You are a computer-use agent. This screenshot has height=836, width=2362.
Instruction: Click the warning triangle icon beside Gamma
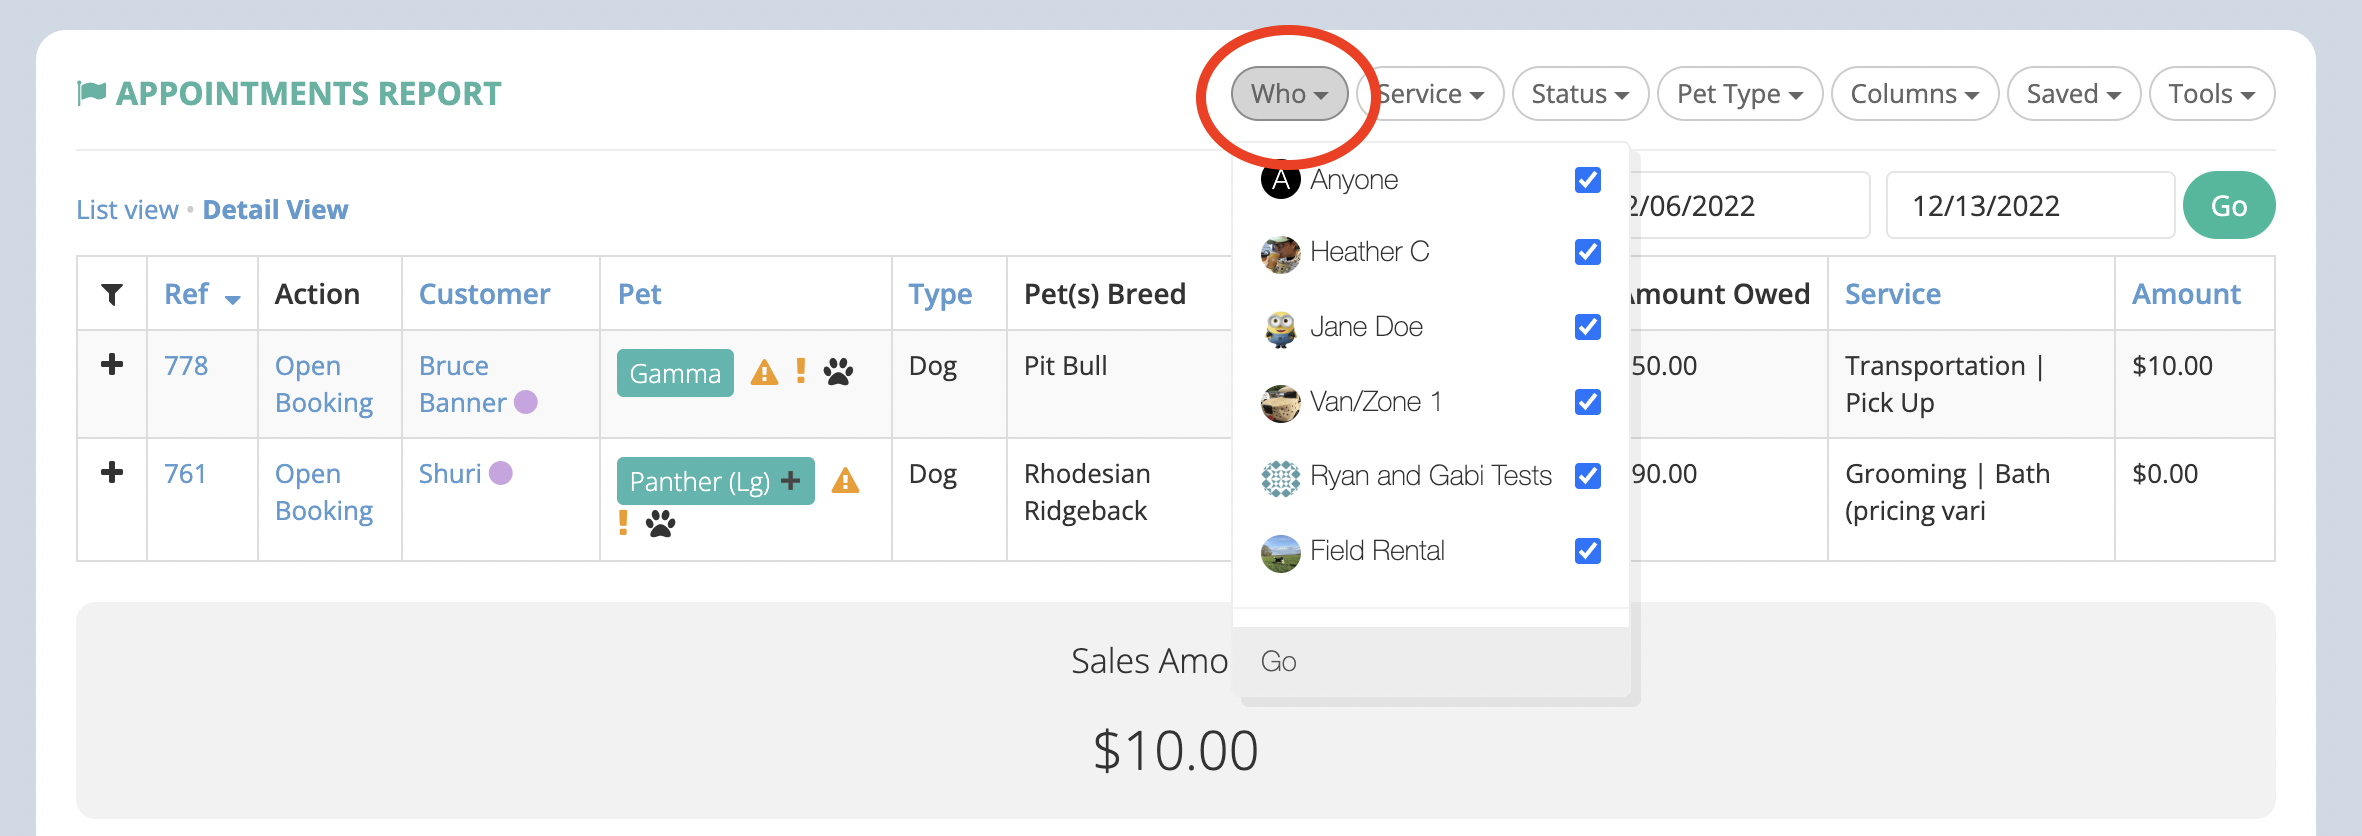click(764, 373)
